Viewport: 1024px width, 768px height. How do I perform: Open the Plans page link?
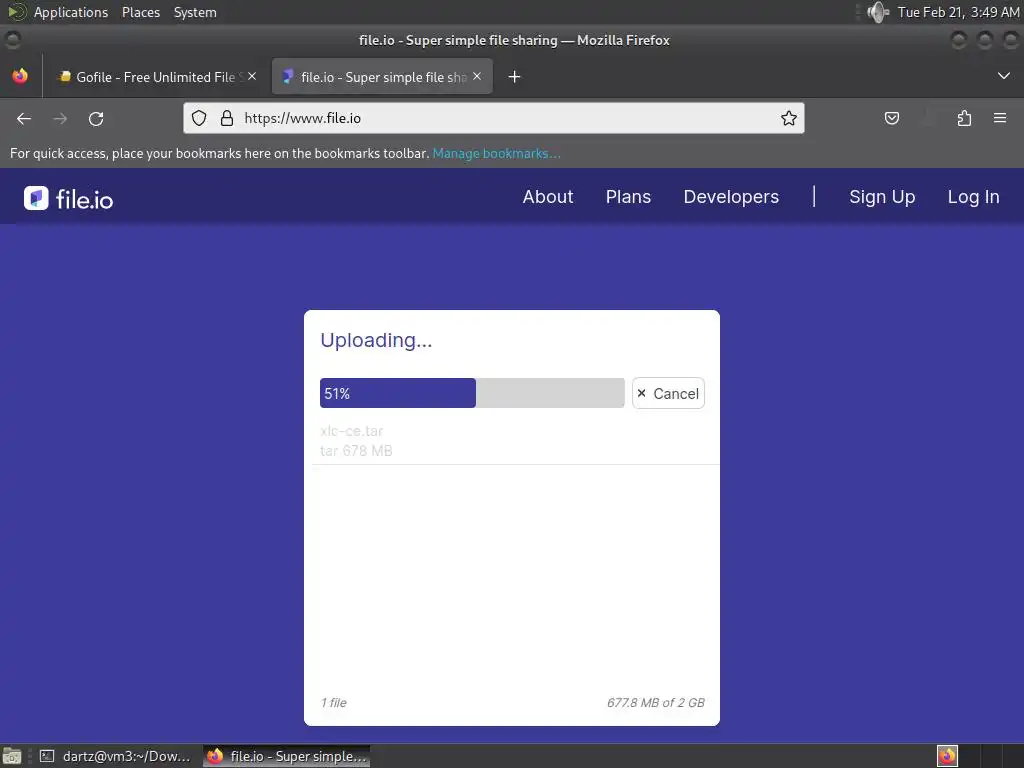click(628, 197)
